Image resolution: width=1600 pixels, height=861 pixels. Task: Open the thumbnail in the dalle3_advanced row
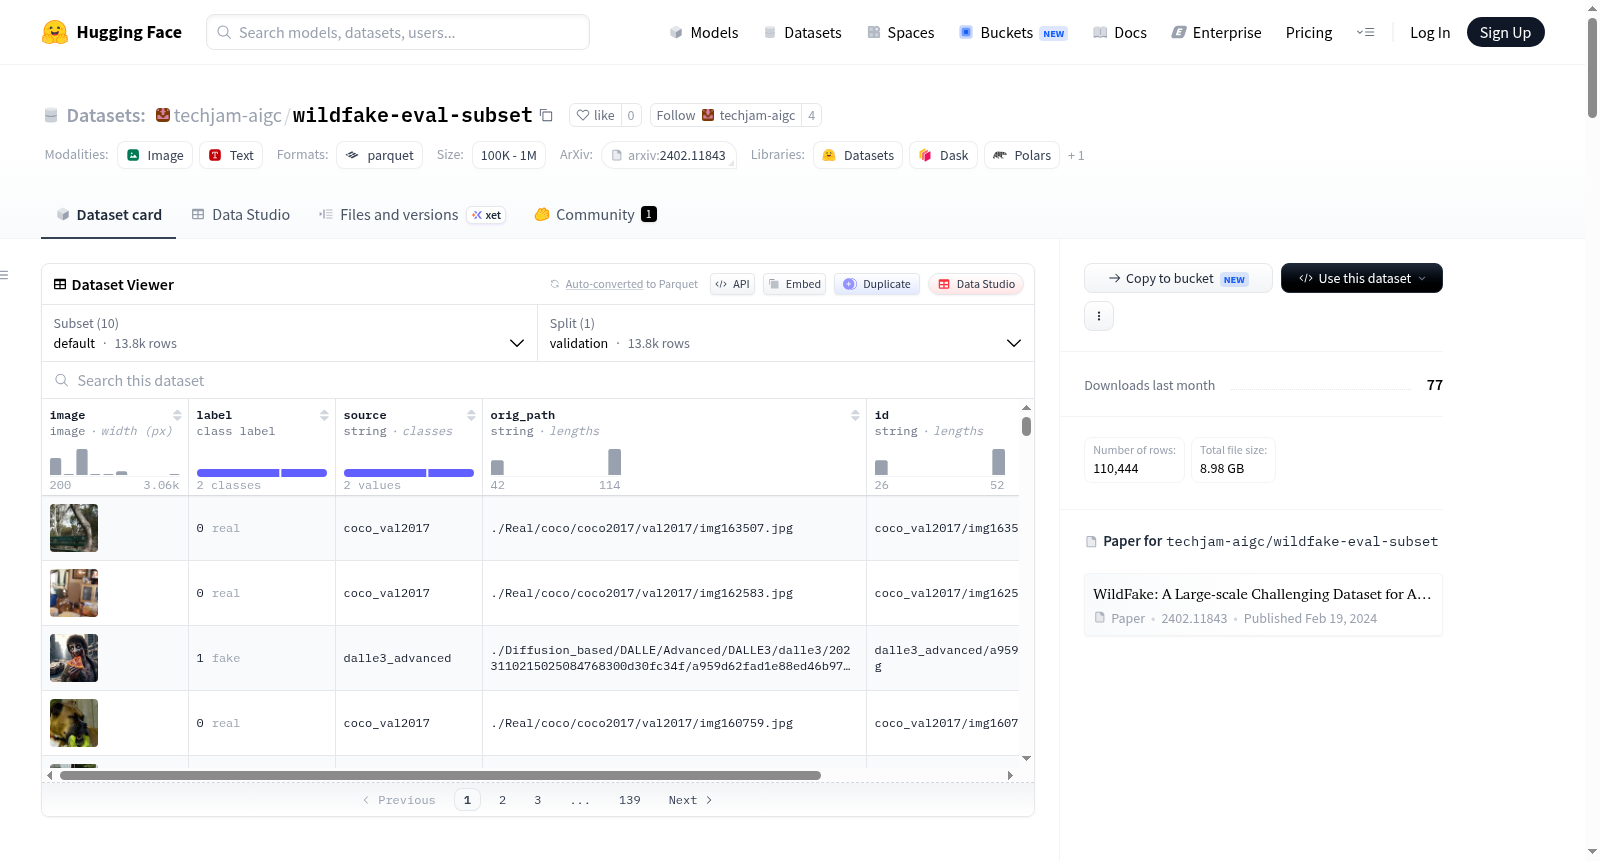(x=74, y=658)
